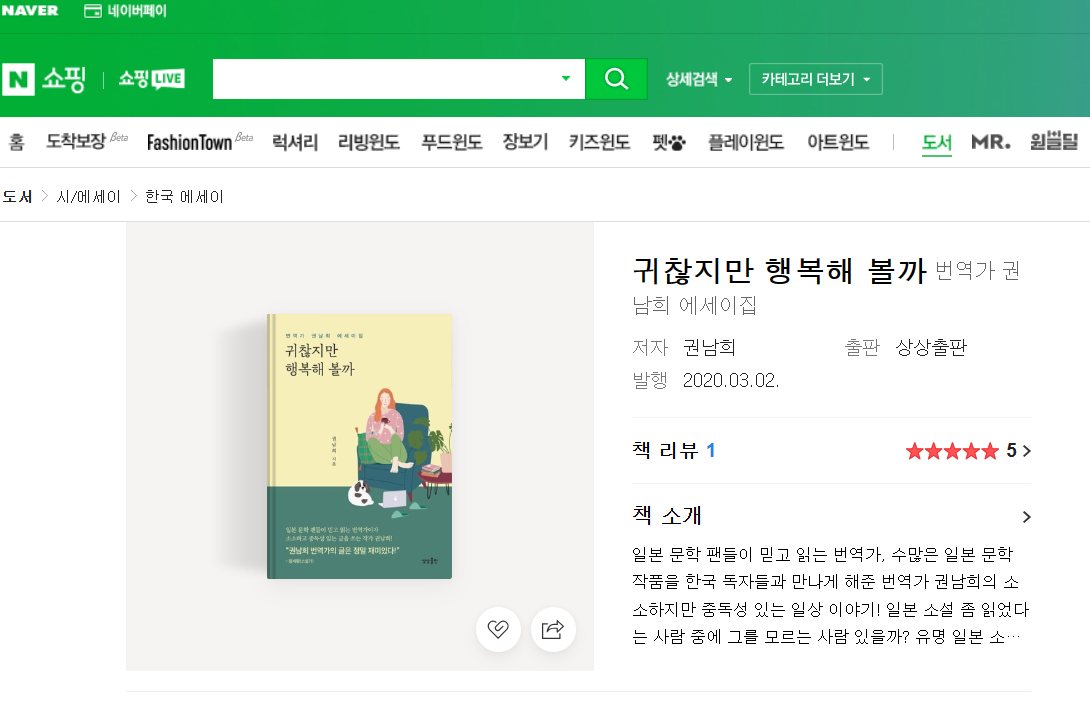Open 상세검색 dropdown

(699, 79)
